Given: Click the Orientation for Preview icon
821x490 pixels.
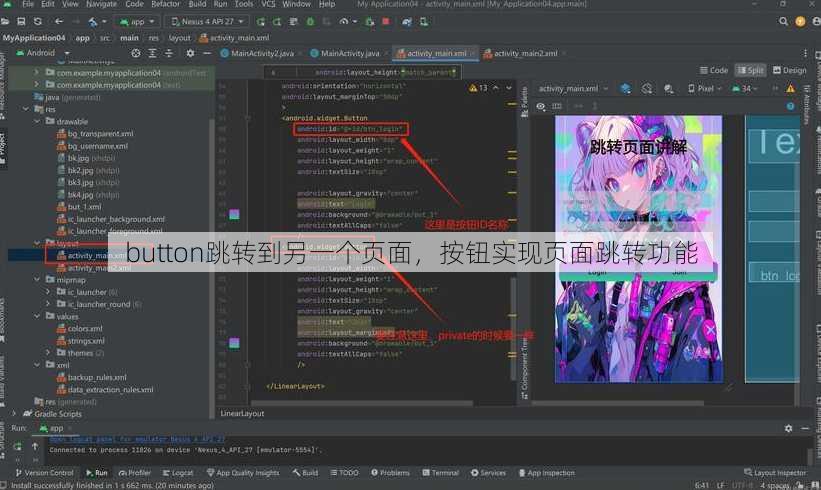Looking at the screenshot, I should point(647,88).
